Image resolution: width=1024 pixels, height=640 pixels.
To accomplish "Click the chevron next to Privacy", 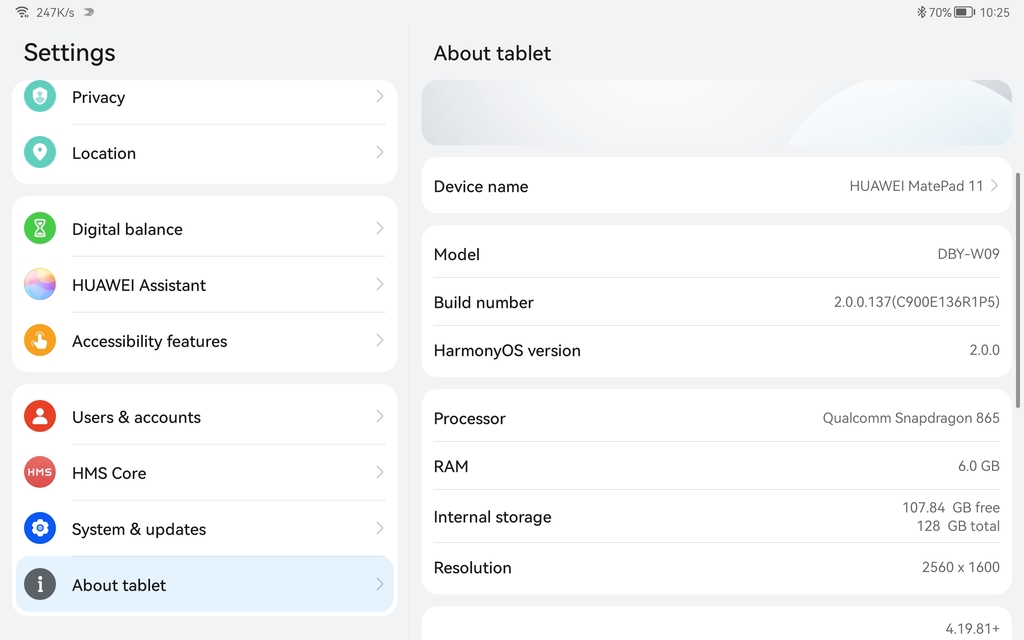I will 378,97.
